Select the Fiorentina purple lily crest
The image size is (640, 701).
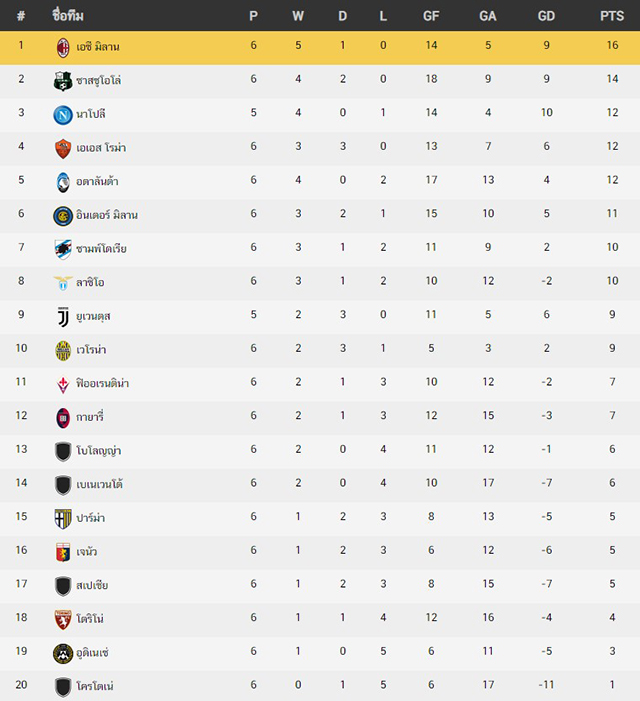[63, 384]
